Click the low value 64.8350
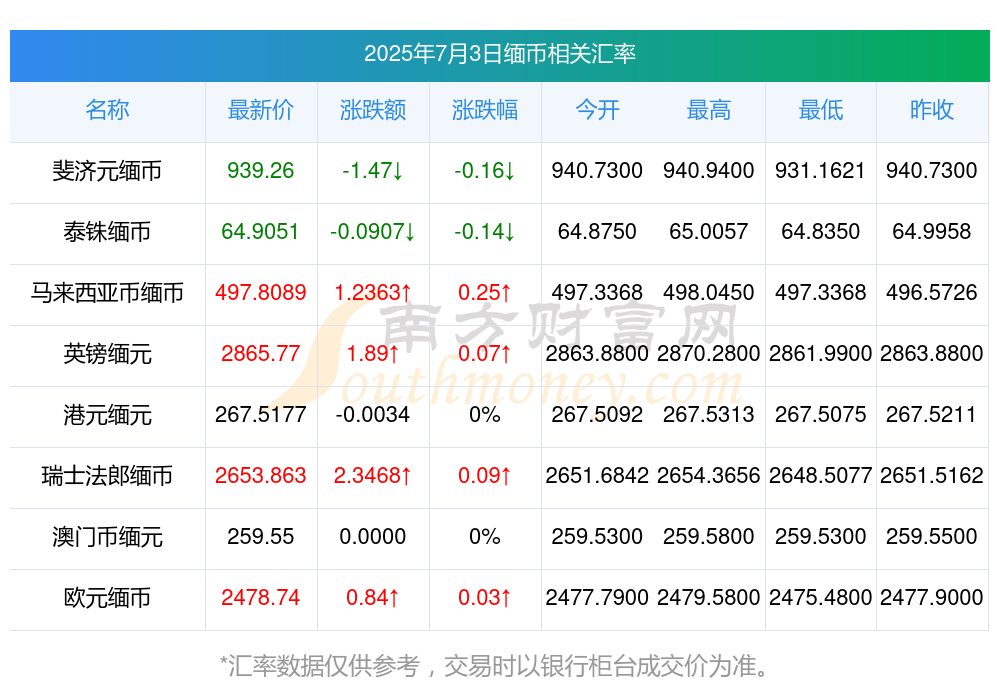Viewport: 1000px width, 698px height. pos(821,231)
